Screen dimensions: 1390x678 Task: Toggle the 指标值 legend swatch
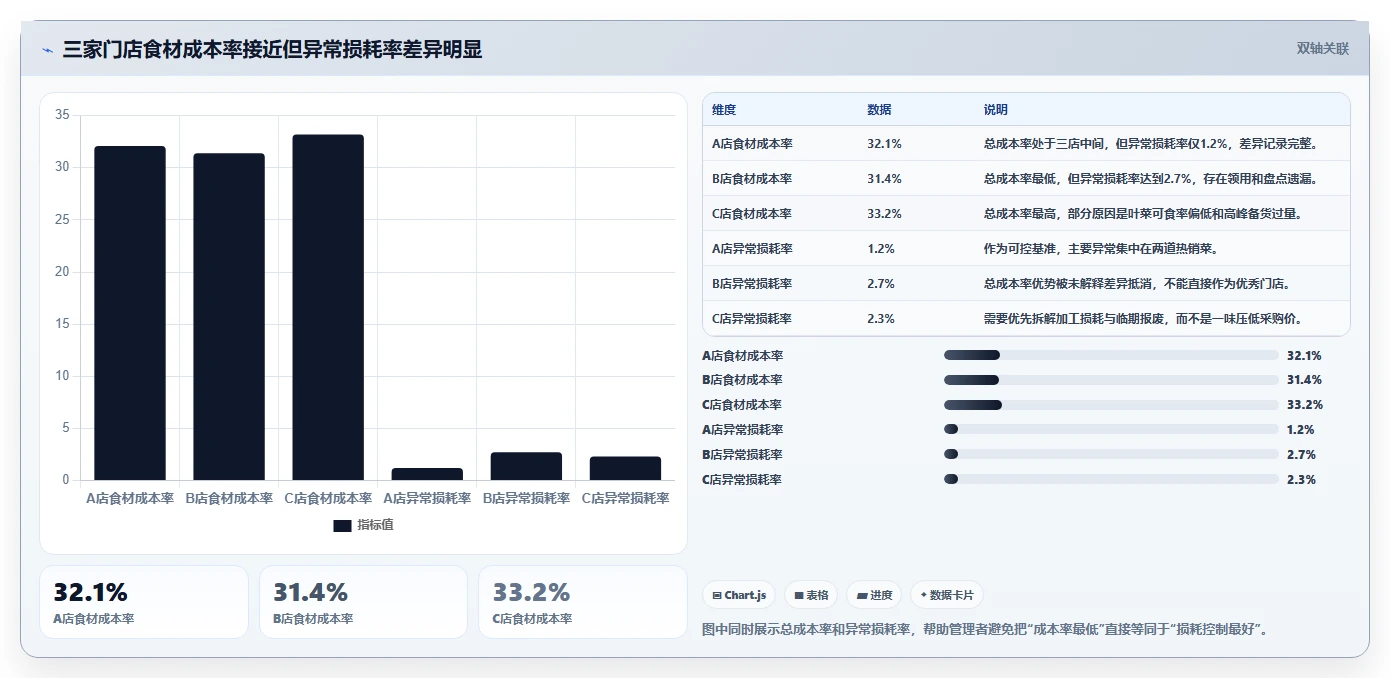pyautogui.click(x=342, y=525)
